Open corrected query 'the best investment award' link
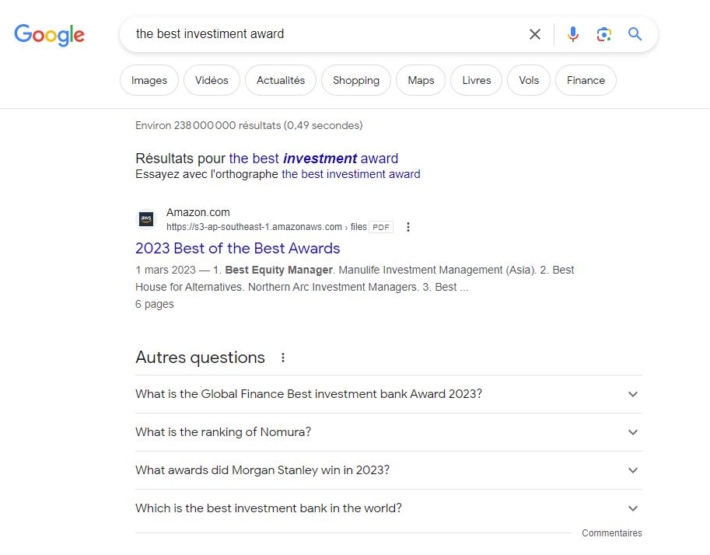This screenshot has height=555, width=710. (x=313, y=158)
